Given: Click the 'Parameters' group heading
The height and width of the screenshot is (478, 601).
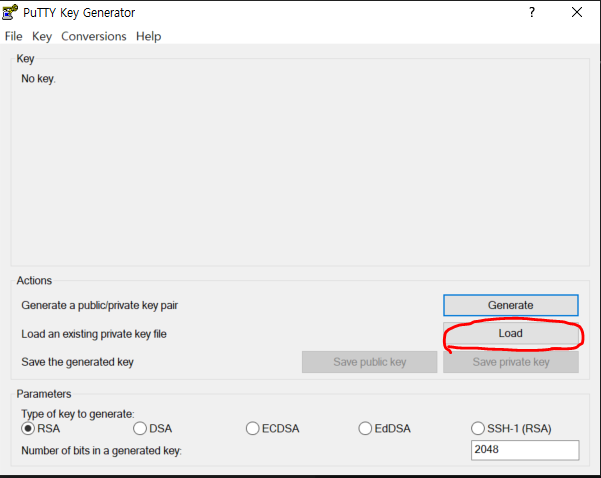Looking at the screenshot, I should 44,394.
